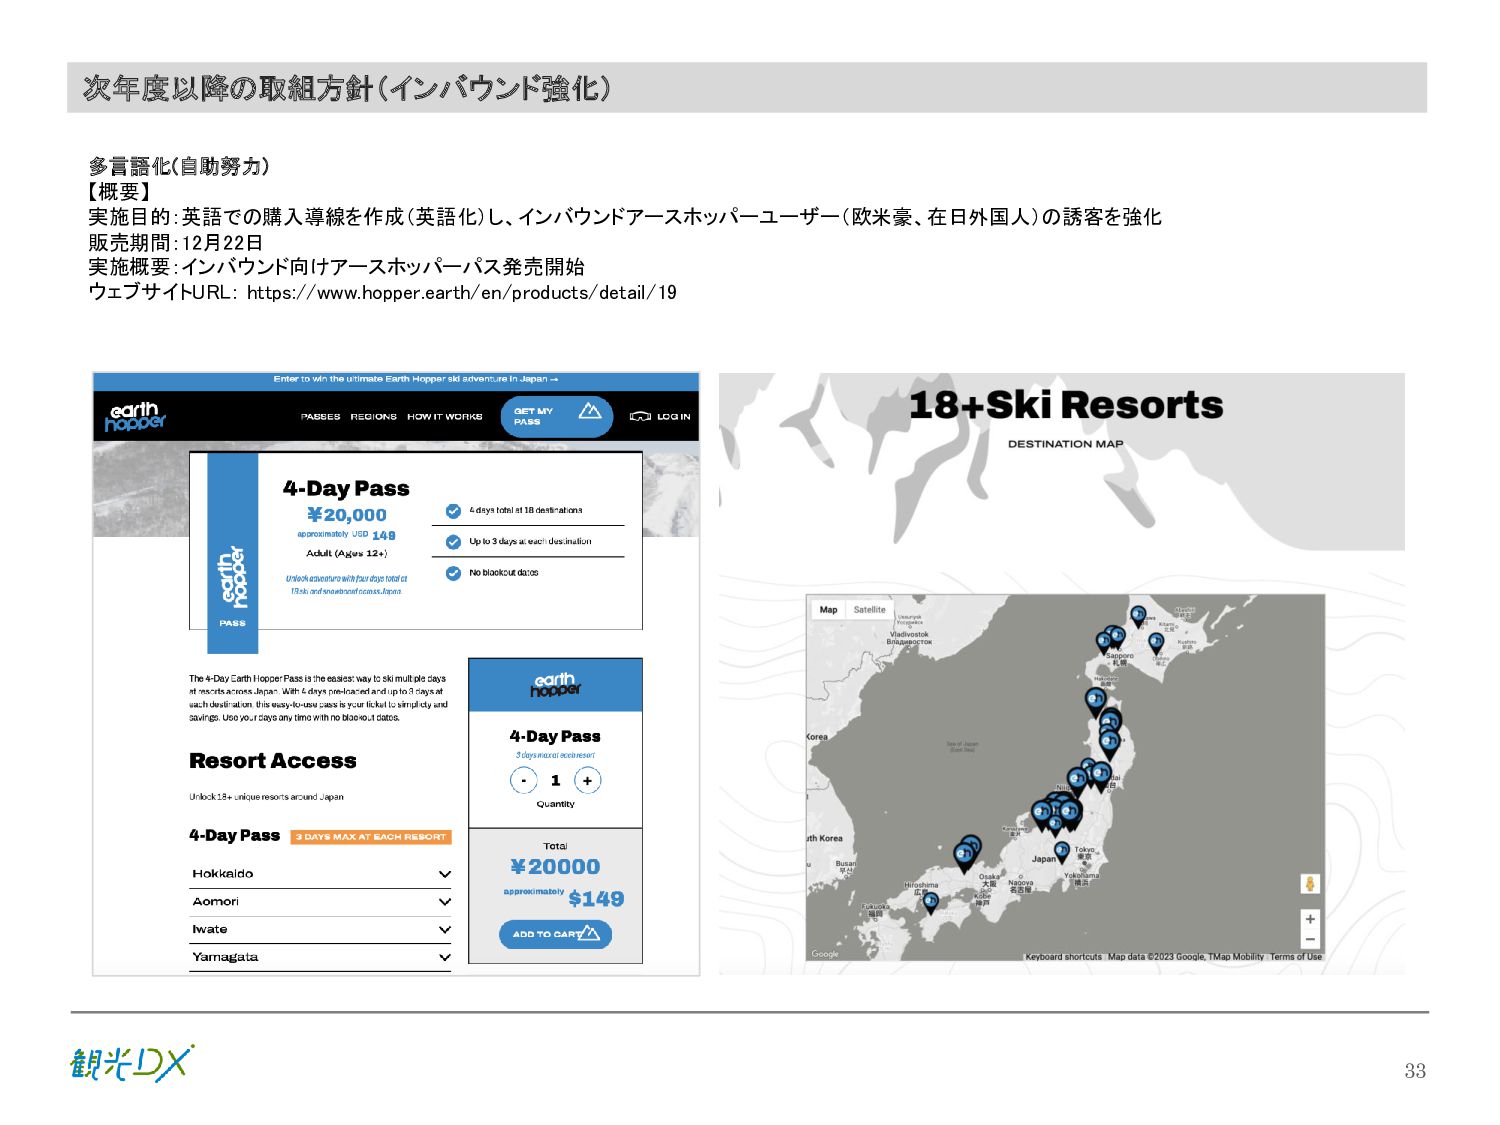Switch map to Satellite view tab

pos(869,610)
